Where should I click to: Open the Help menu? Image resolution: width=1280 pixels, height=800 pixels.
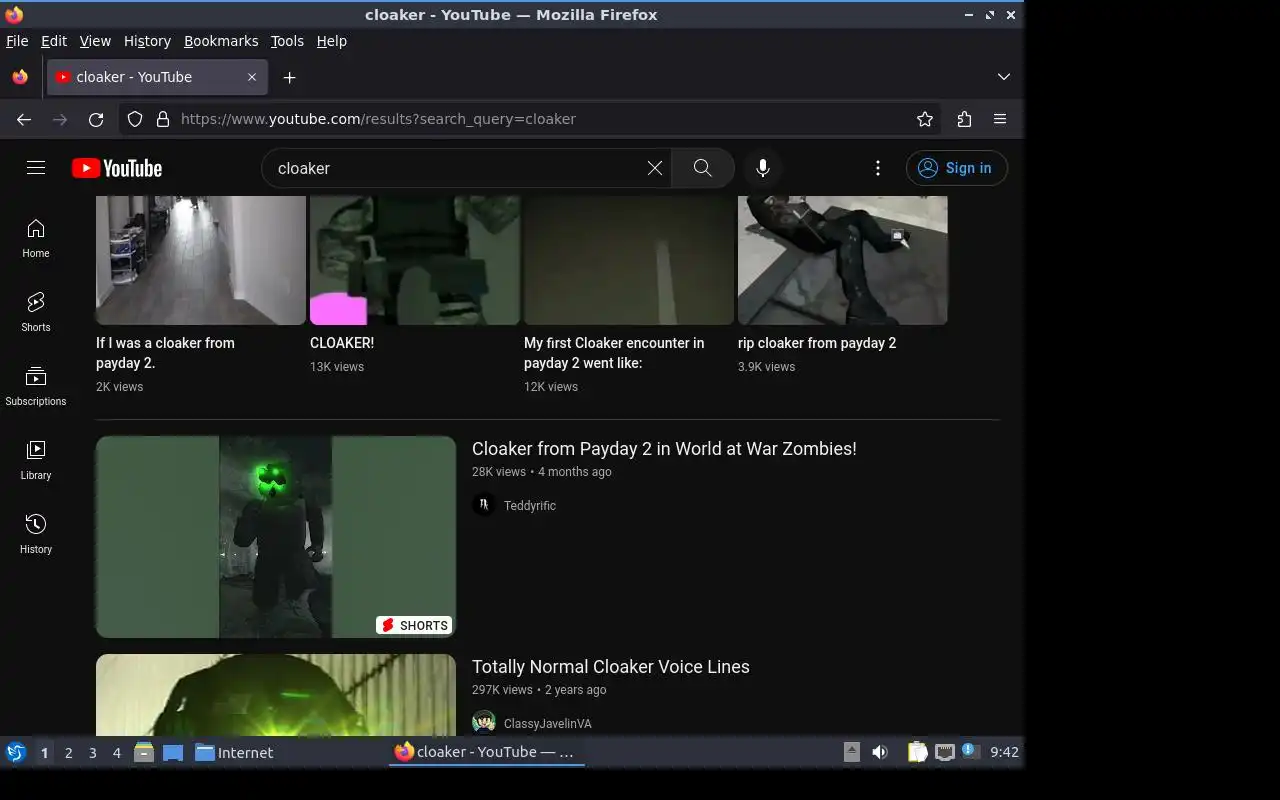(x=332, y=41)
